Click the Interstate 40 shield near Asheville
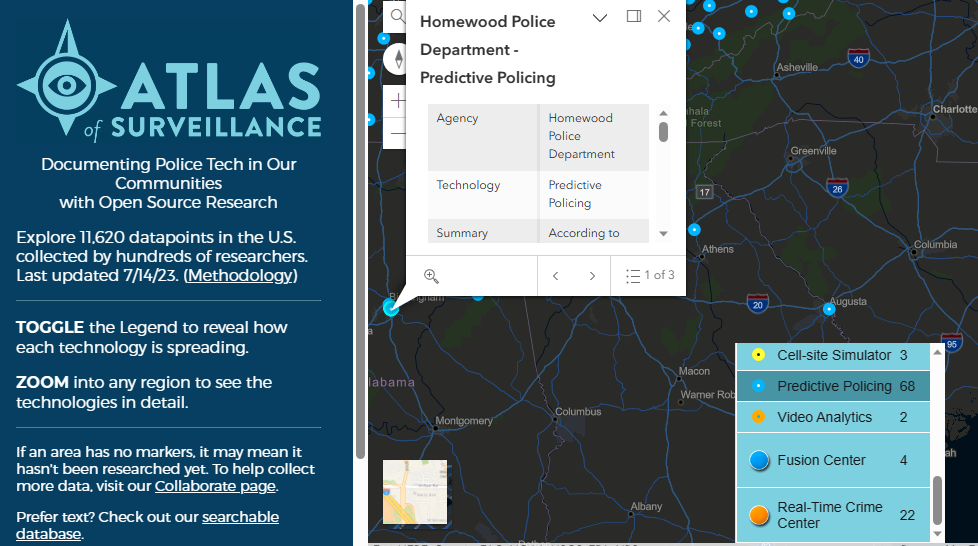Image resolution: width=978 pixels, height=546 pixels. click(x=858, y=59)
